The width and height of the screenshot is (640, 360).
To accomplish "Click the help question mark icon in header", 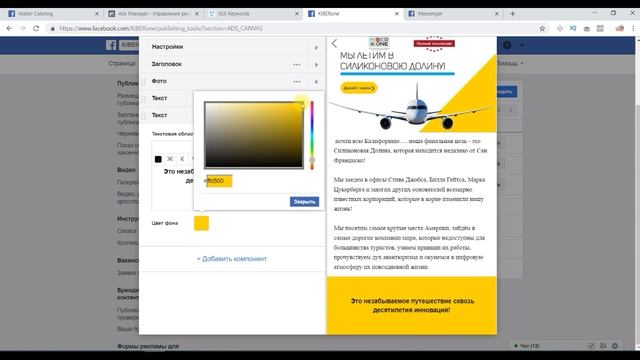I will (507, 45).
